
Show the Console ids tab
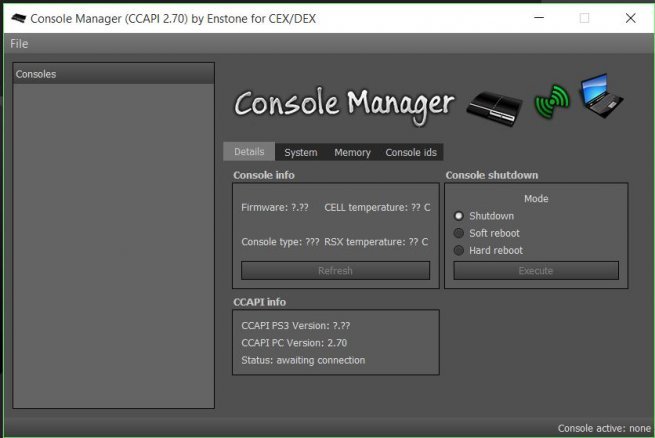pyautogui.click(x=410, y=152)
